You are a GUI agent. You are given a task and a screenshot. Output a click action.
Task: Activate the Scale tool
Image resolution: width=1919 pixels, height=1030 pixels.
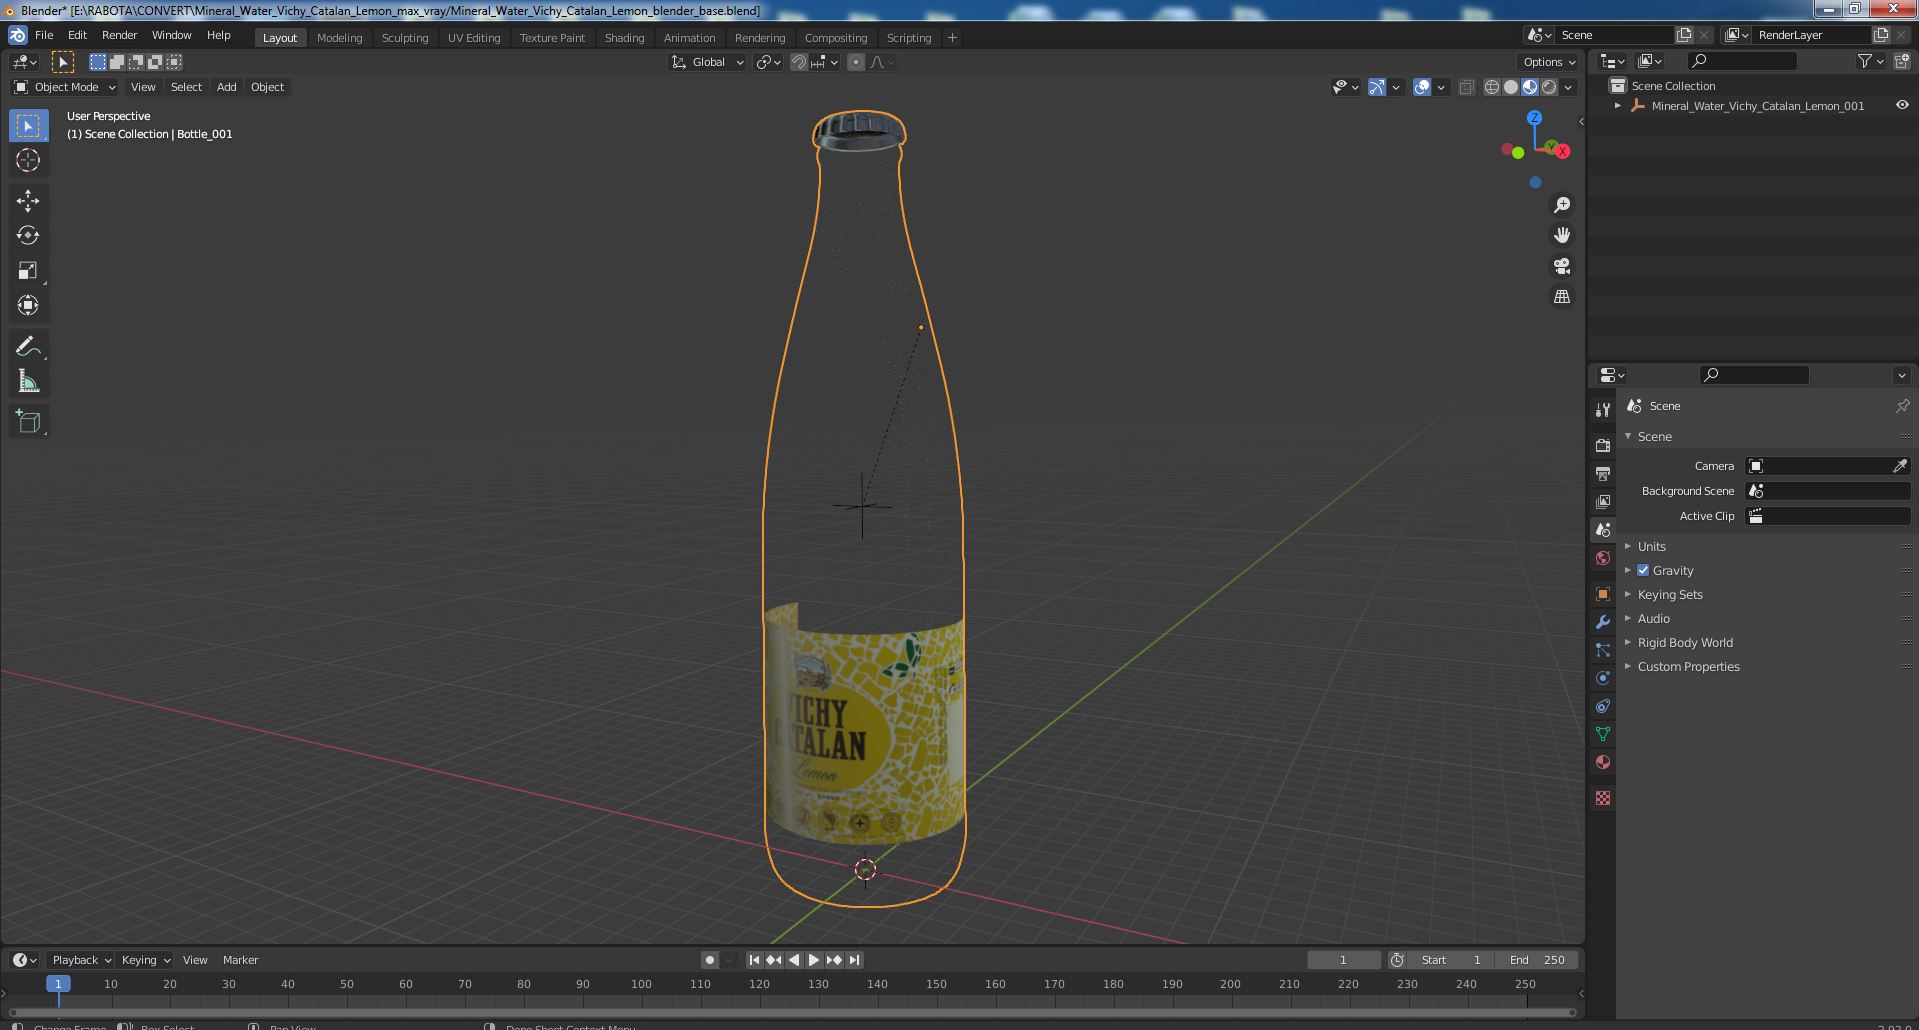coord(28,271)
